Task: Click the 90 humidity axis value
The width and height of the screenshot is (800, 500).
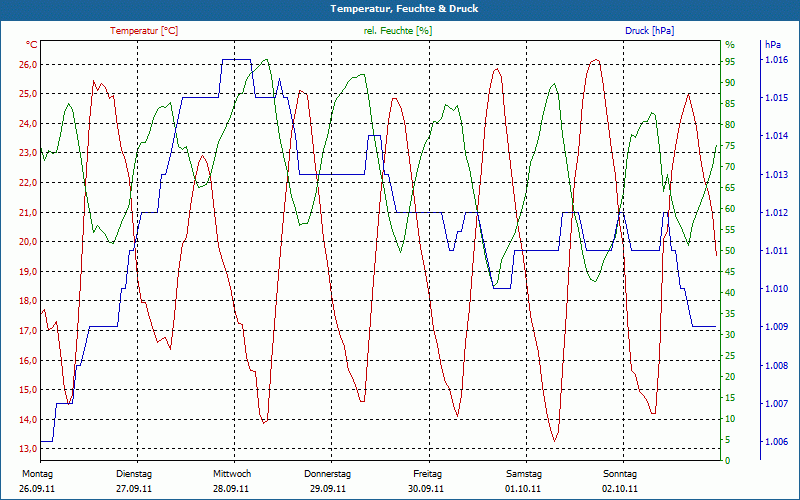Action: [730, 83]
